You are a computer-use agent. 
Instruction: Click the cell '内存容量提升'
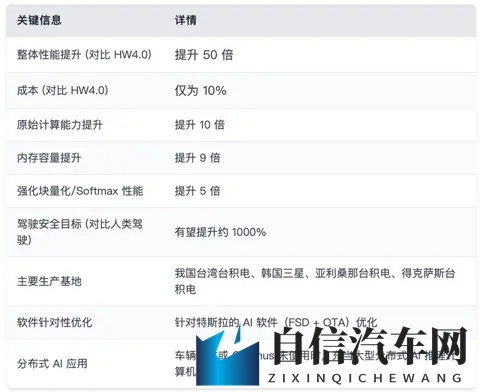pos(49,158)
